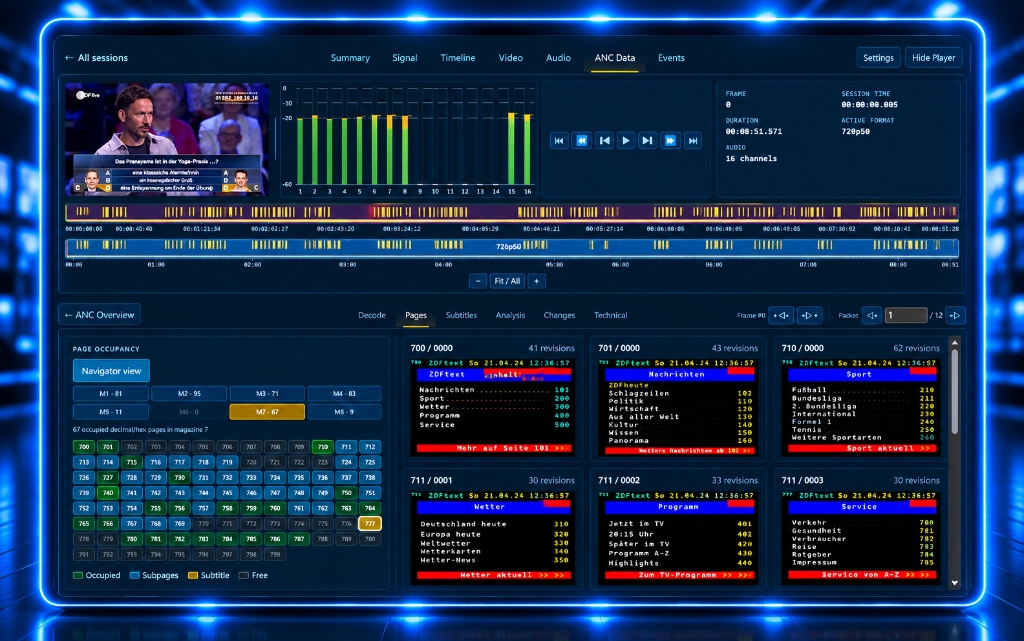The image size is (1024, 641).
Task: Open the Analysis sub-tab
Action: point(510,315)
